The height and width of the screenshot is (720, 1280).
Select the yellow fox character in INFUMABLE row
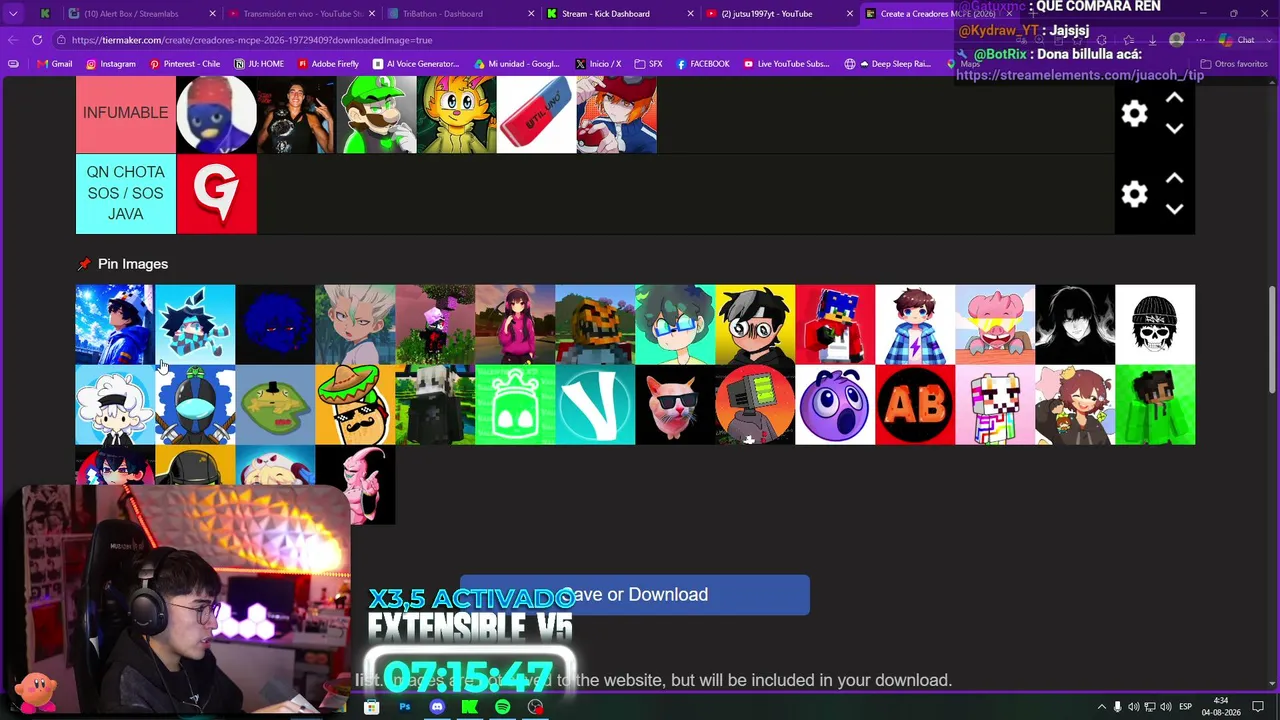457,114
